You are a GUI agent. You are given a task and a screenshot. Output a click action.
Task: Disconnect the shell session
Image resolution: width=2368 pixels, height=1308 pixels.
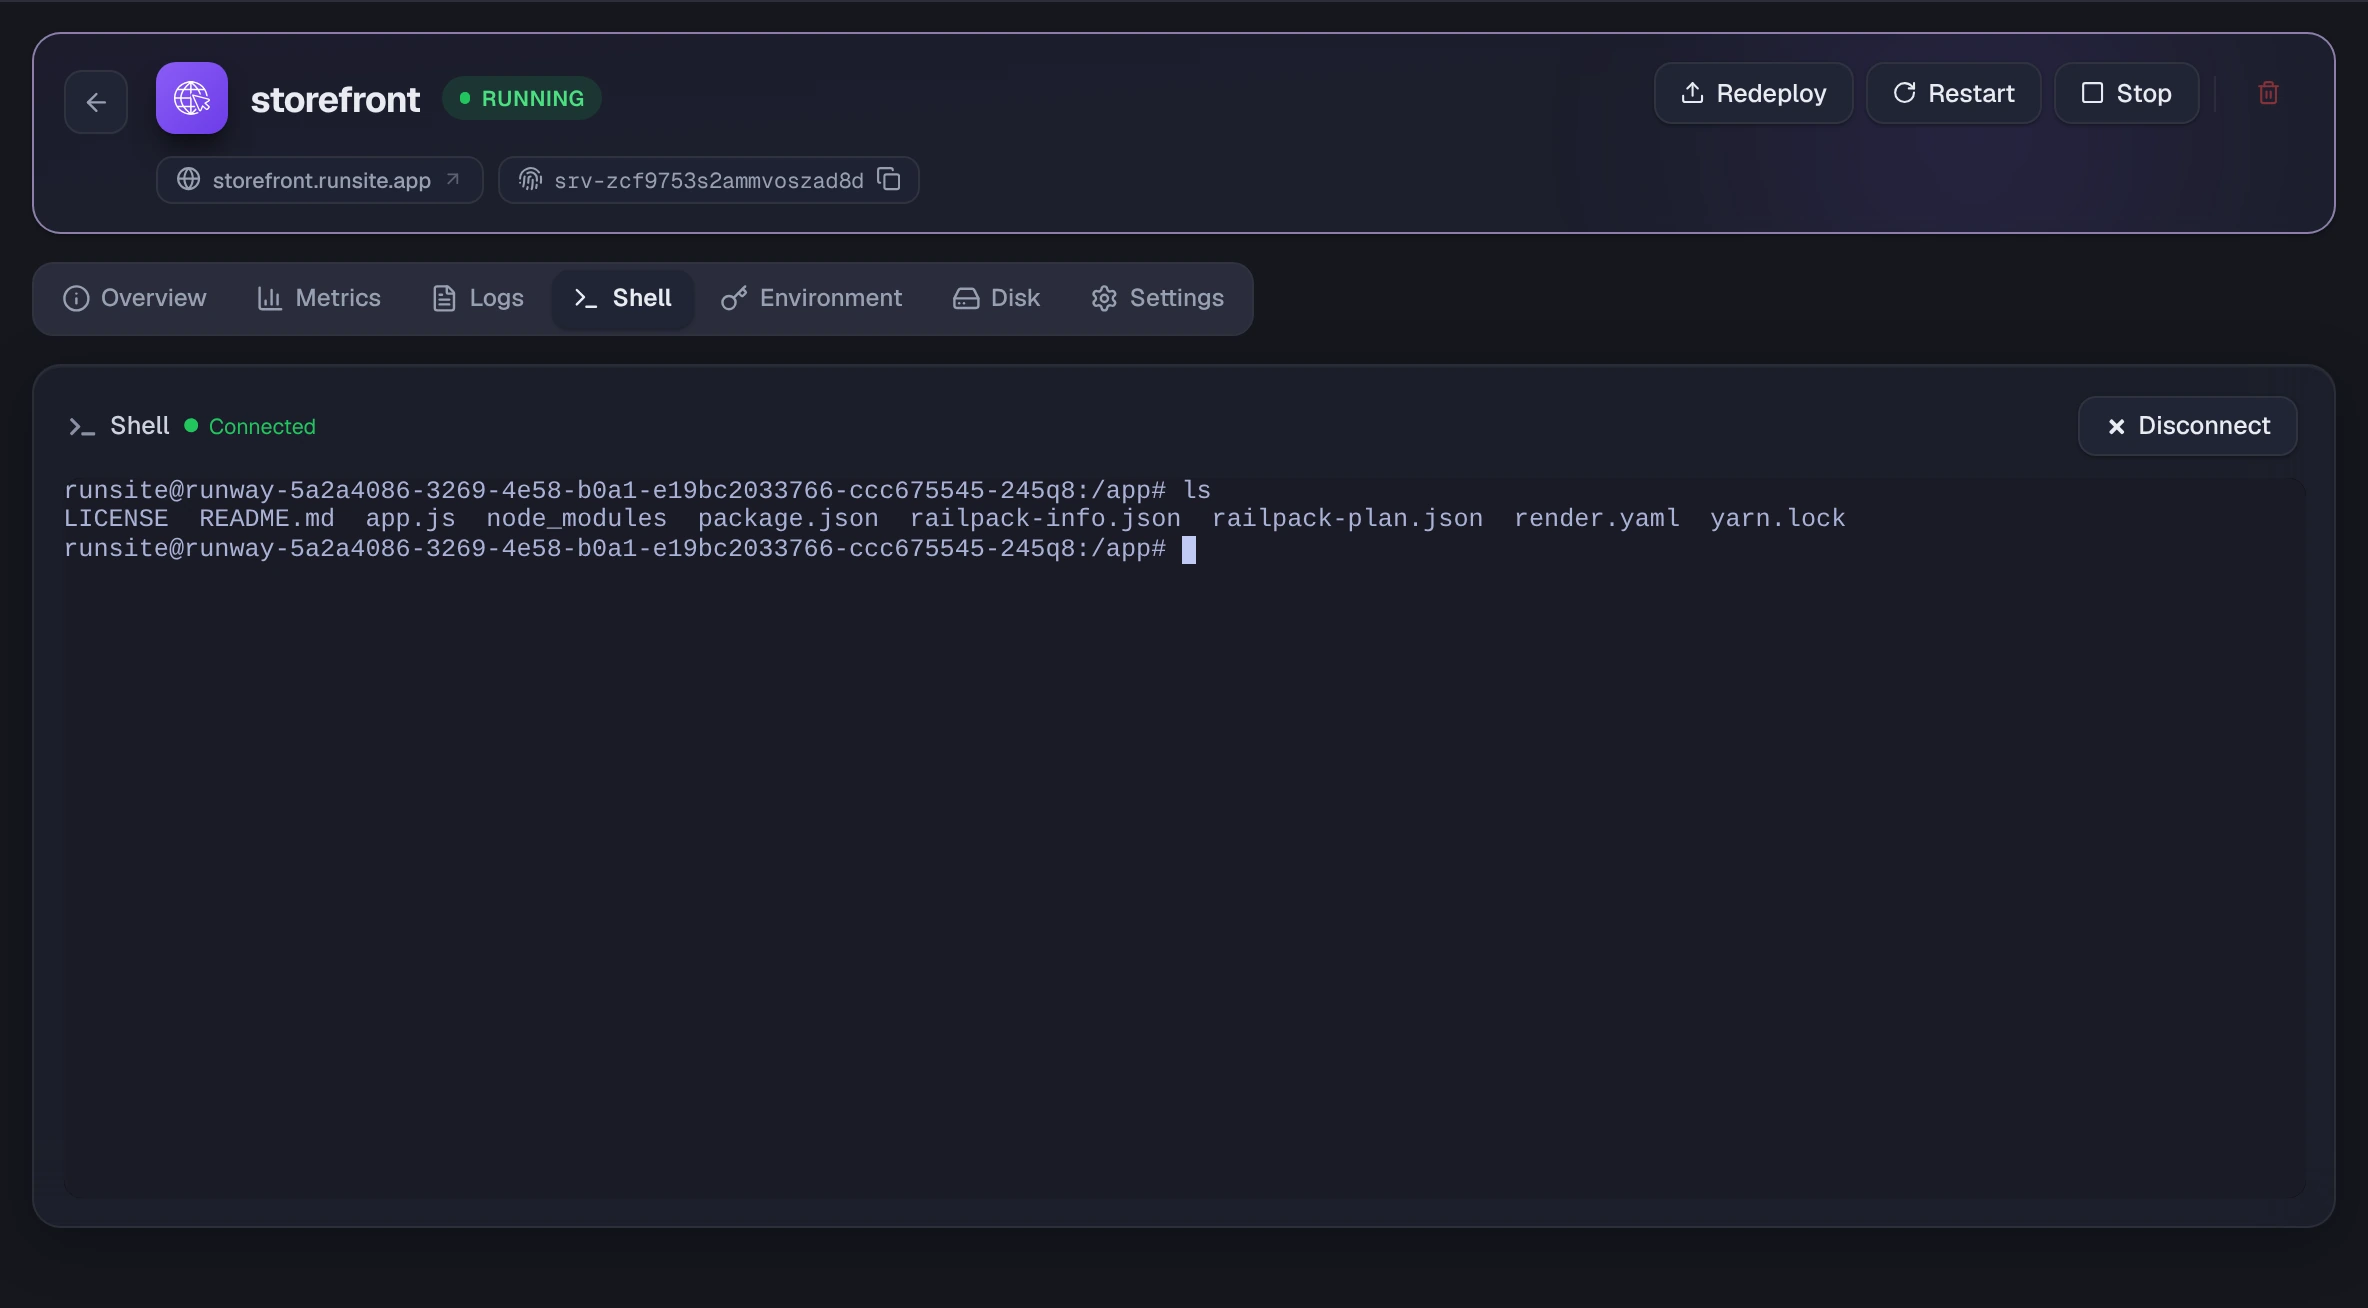tap(2188, 426)
